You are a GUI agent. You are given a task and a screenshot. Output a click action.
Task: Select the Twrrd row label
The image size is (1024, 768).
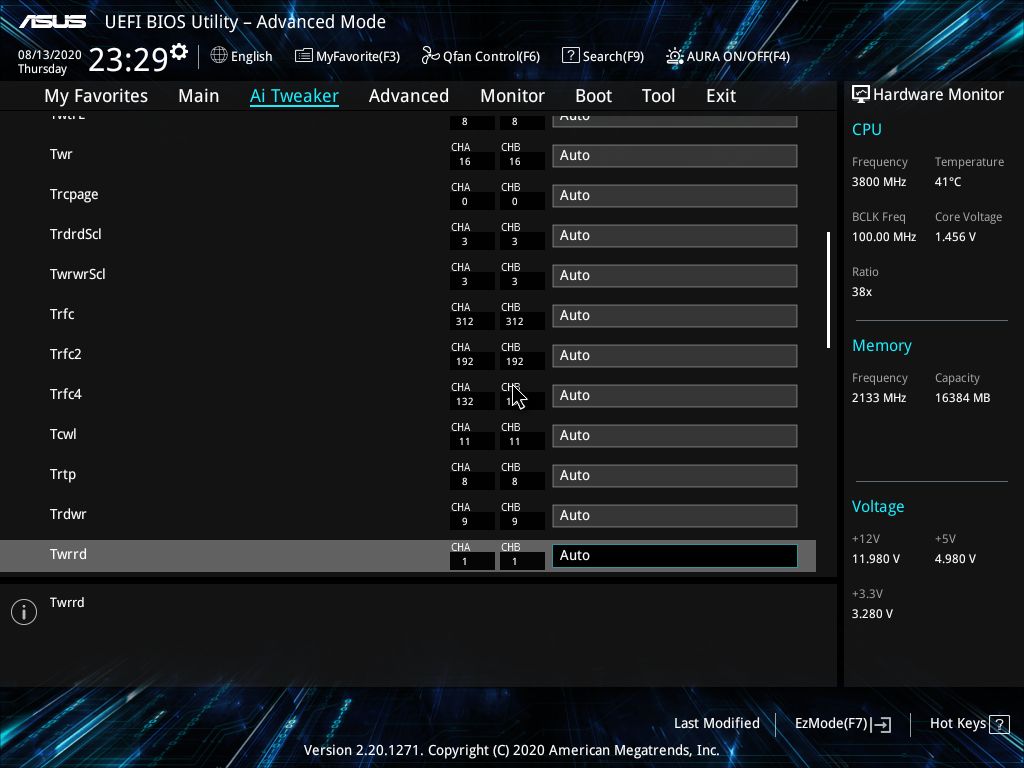(68, 554)
